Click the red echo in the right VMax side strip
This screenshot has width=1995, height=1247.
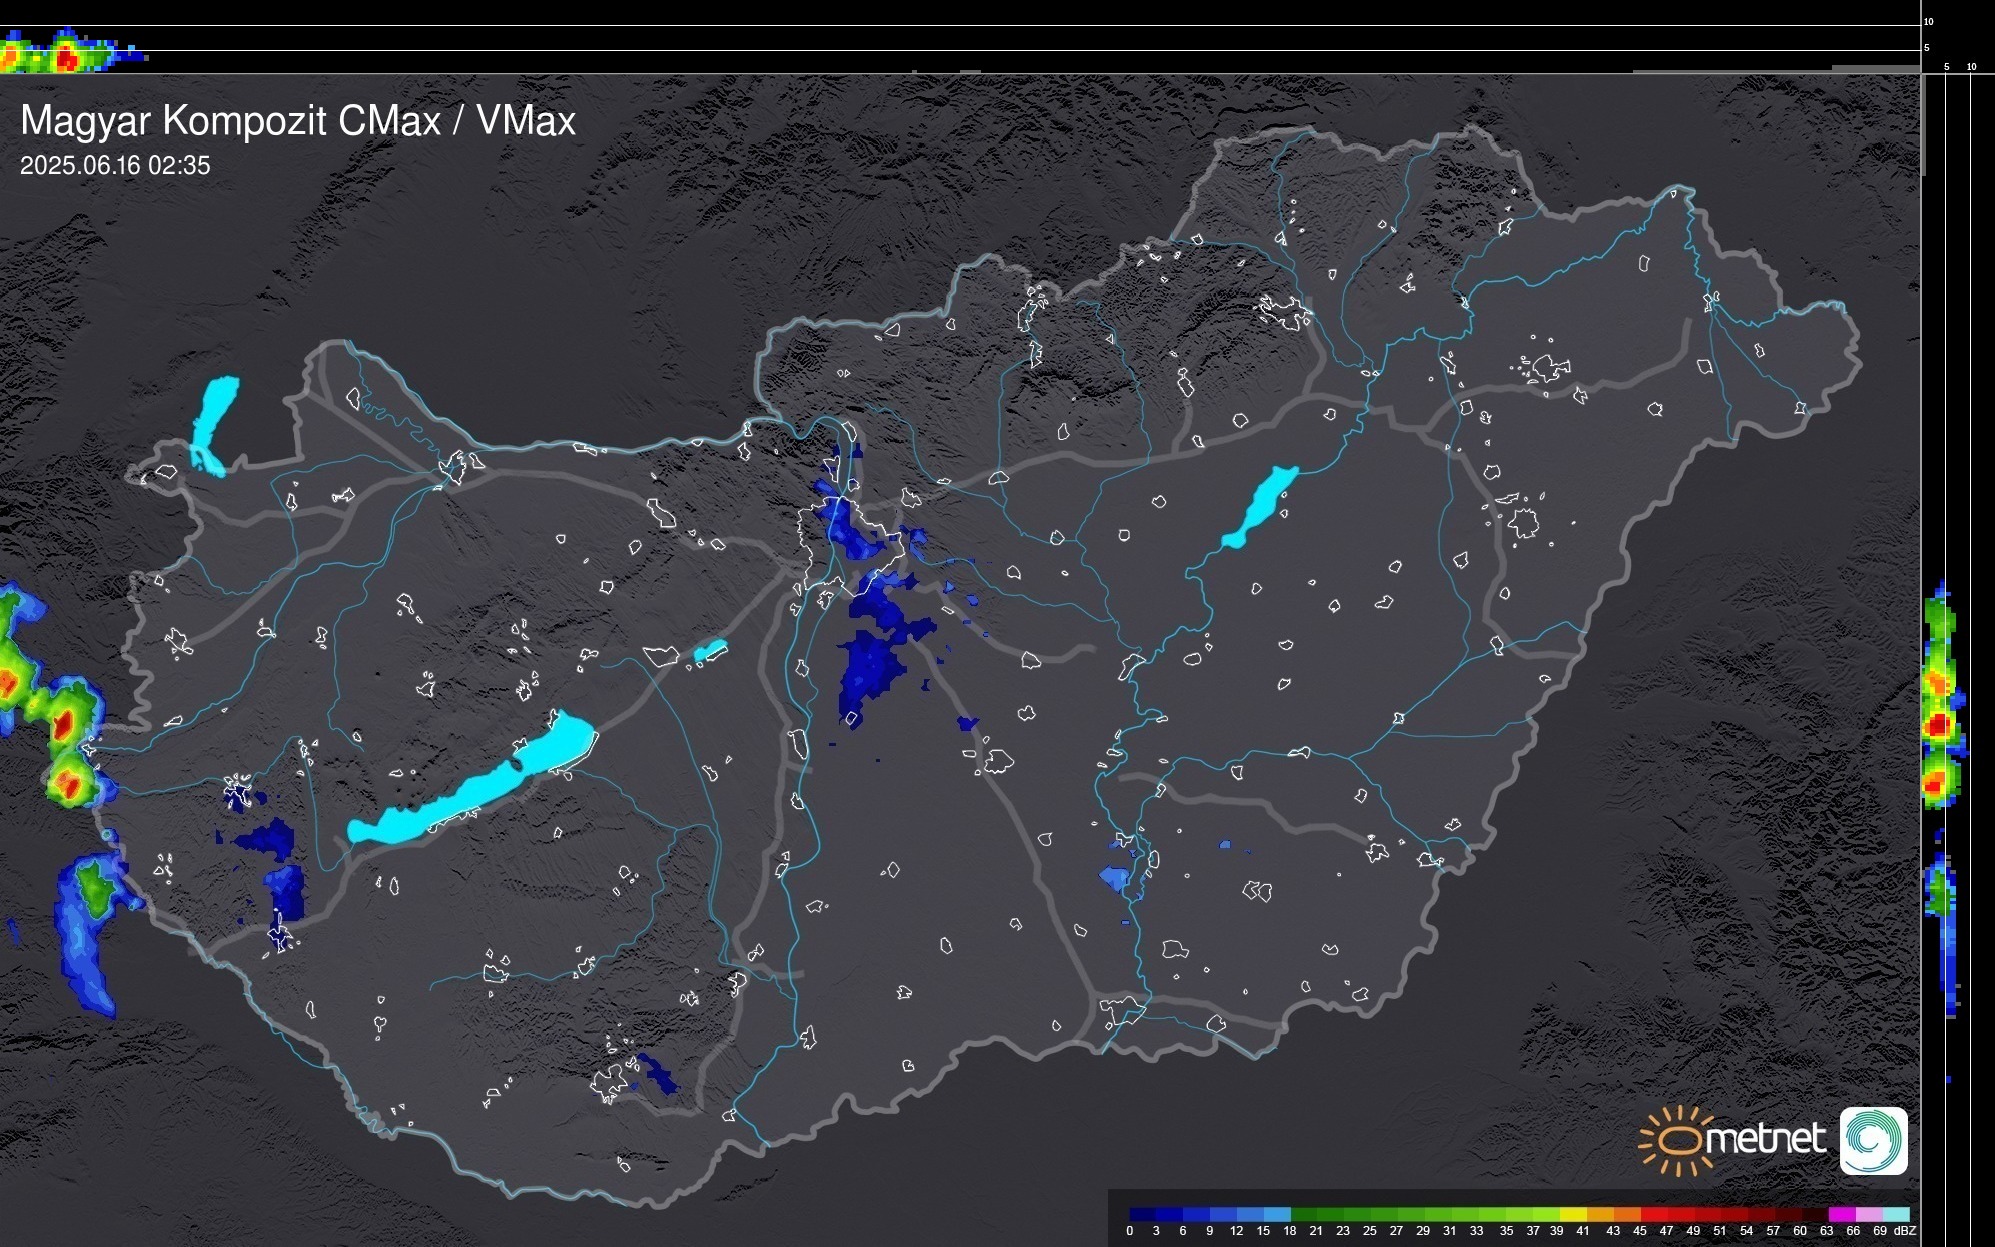tap(1939, 724)
